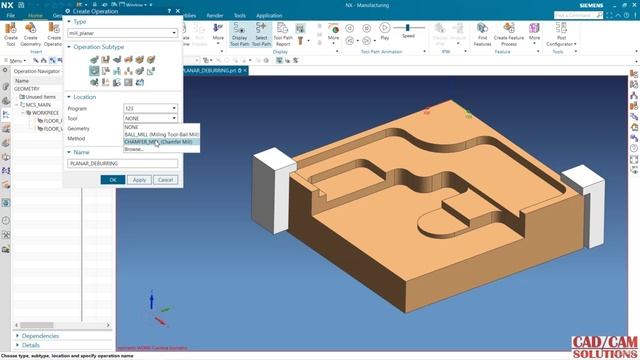
Task: Click top icon in right-side vertical toolbar
Action: point(633,74)
